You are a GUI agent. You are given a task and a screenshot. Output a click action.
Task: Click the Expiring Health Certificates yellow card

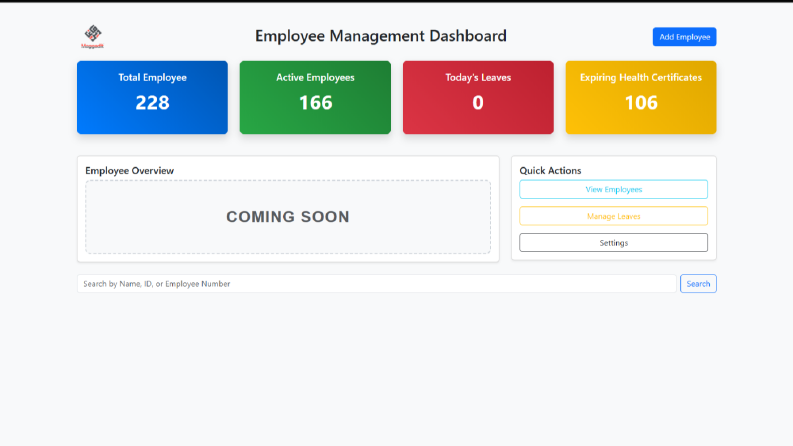click(641, 98)
